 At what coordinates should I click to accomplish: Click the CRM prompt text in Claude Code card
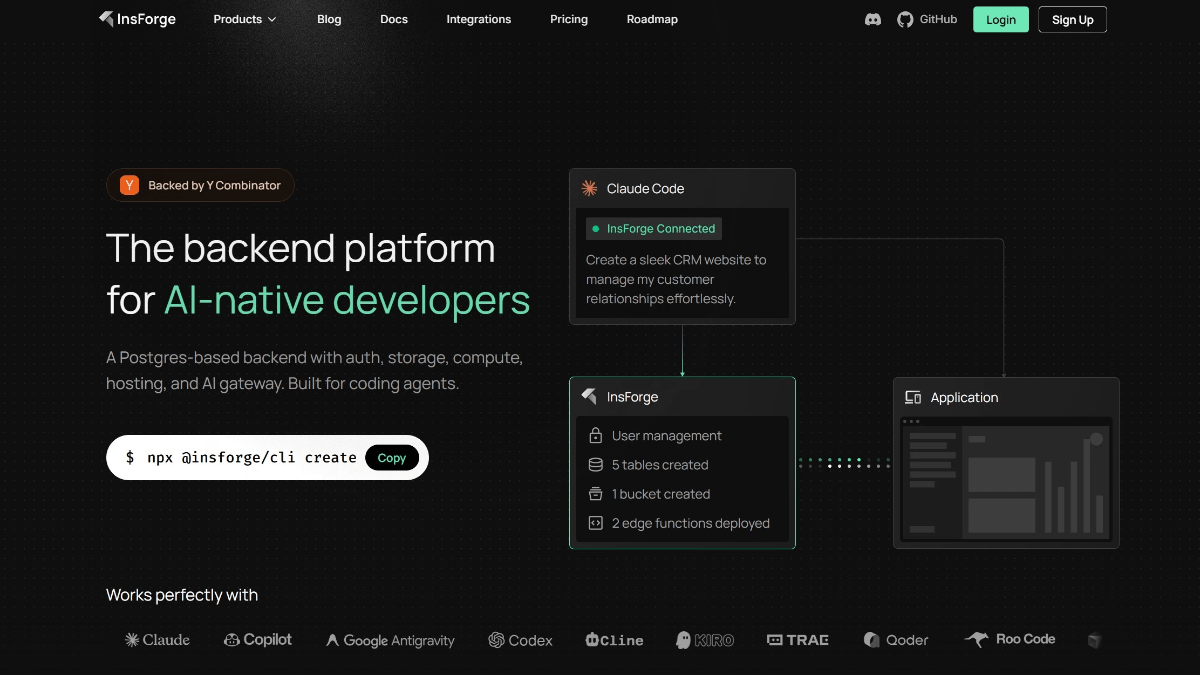[676, 279]
